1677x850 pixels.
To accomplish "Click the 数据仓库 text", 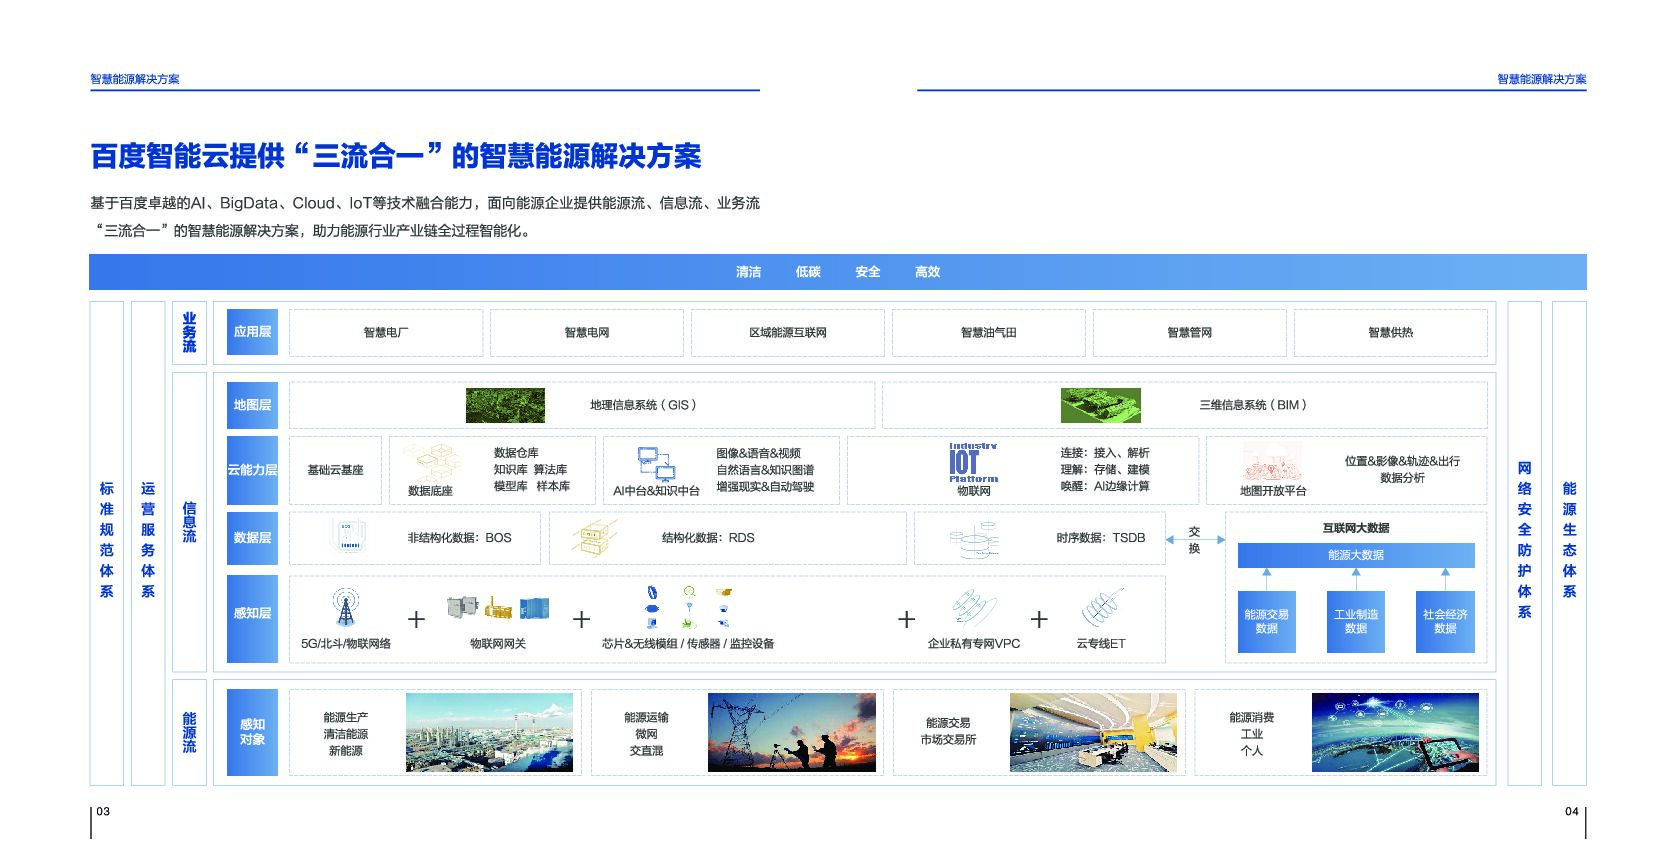I will (x=516, y=453).
